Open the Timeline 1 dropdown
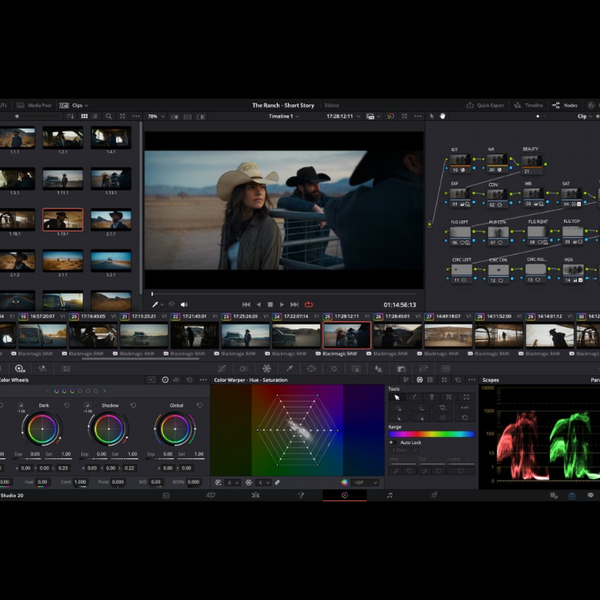The image size is (600, 600). (x=284, y=116)
